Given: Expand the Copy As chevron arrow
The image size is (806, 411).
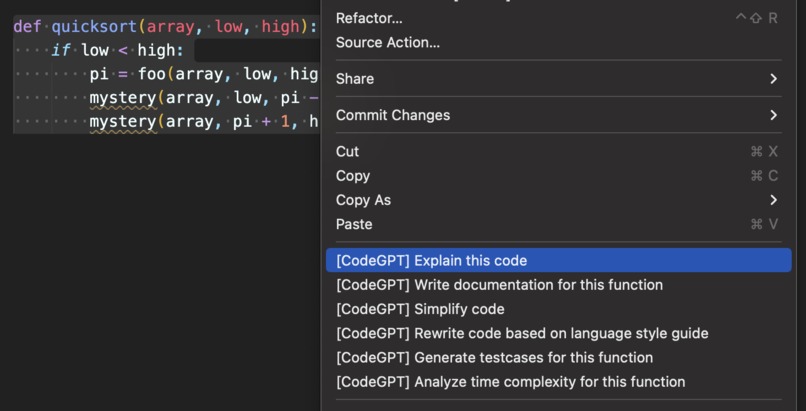Looking at the screenshot, I should point(773,200).
